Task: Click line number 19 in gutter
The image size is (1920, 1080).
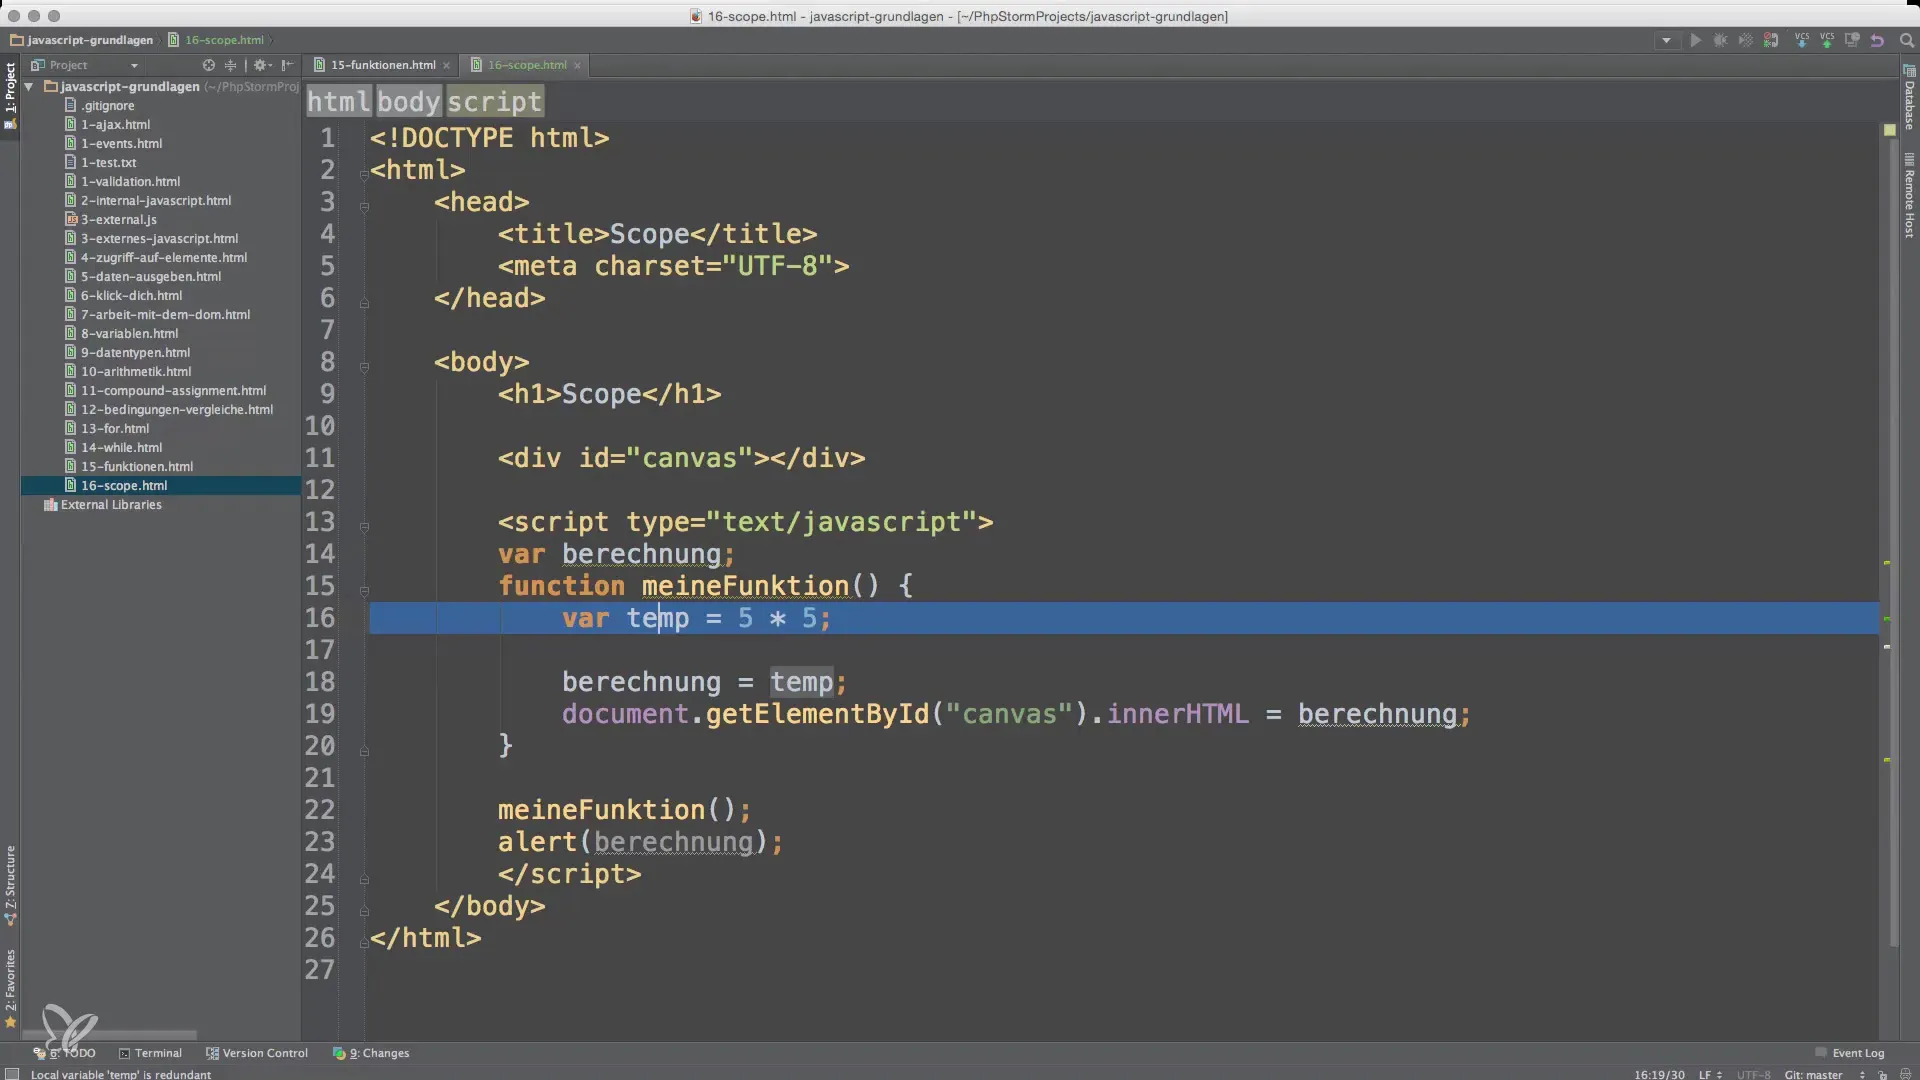Action: click(320, 713)
